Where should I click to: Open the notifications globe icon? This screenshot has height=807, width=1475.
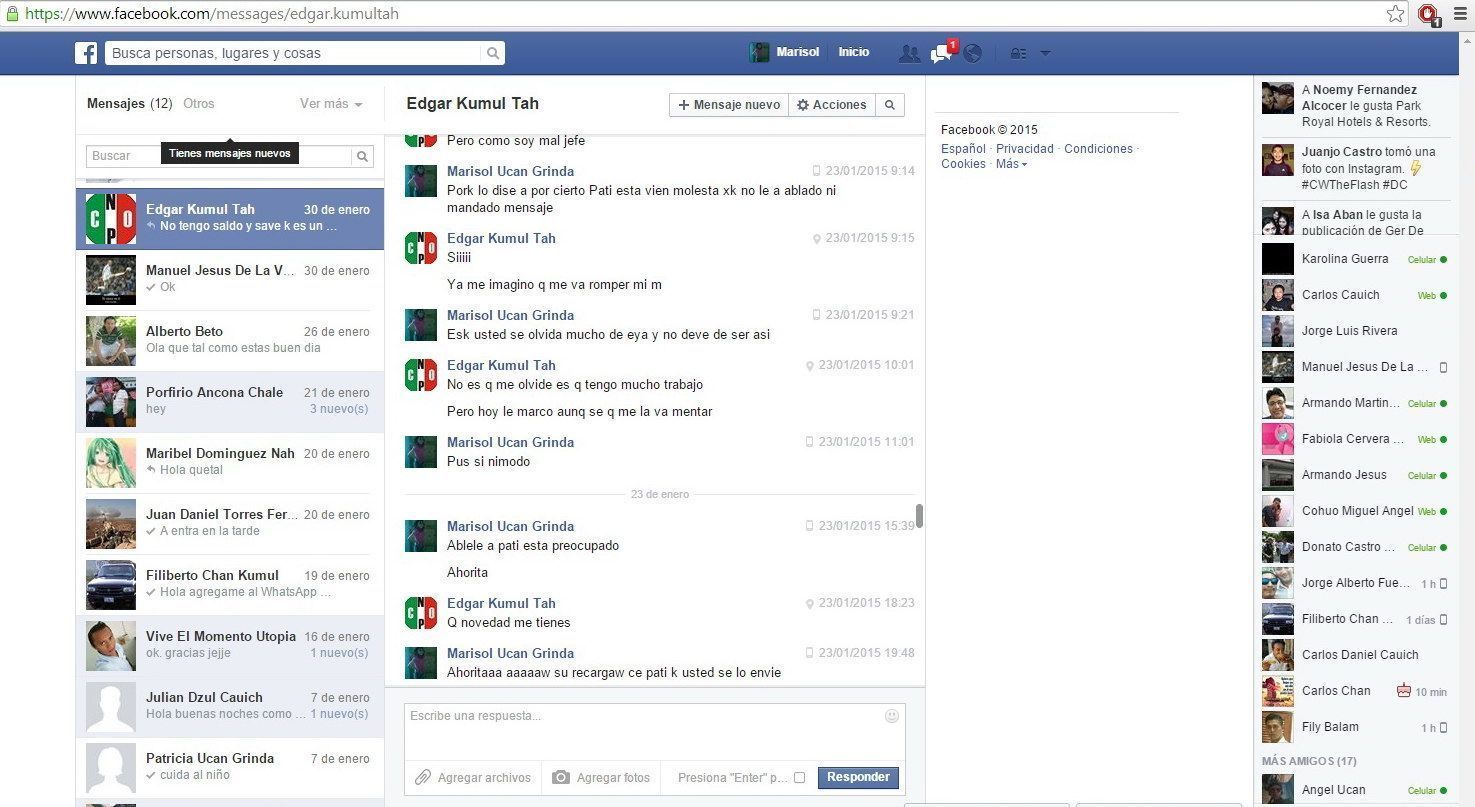(x=972, y=53)
